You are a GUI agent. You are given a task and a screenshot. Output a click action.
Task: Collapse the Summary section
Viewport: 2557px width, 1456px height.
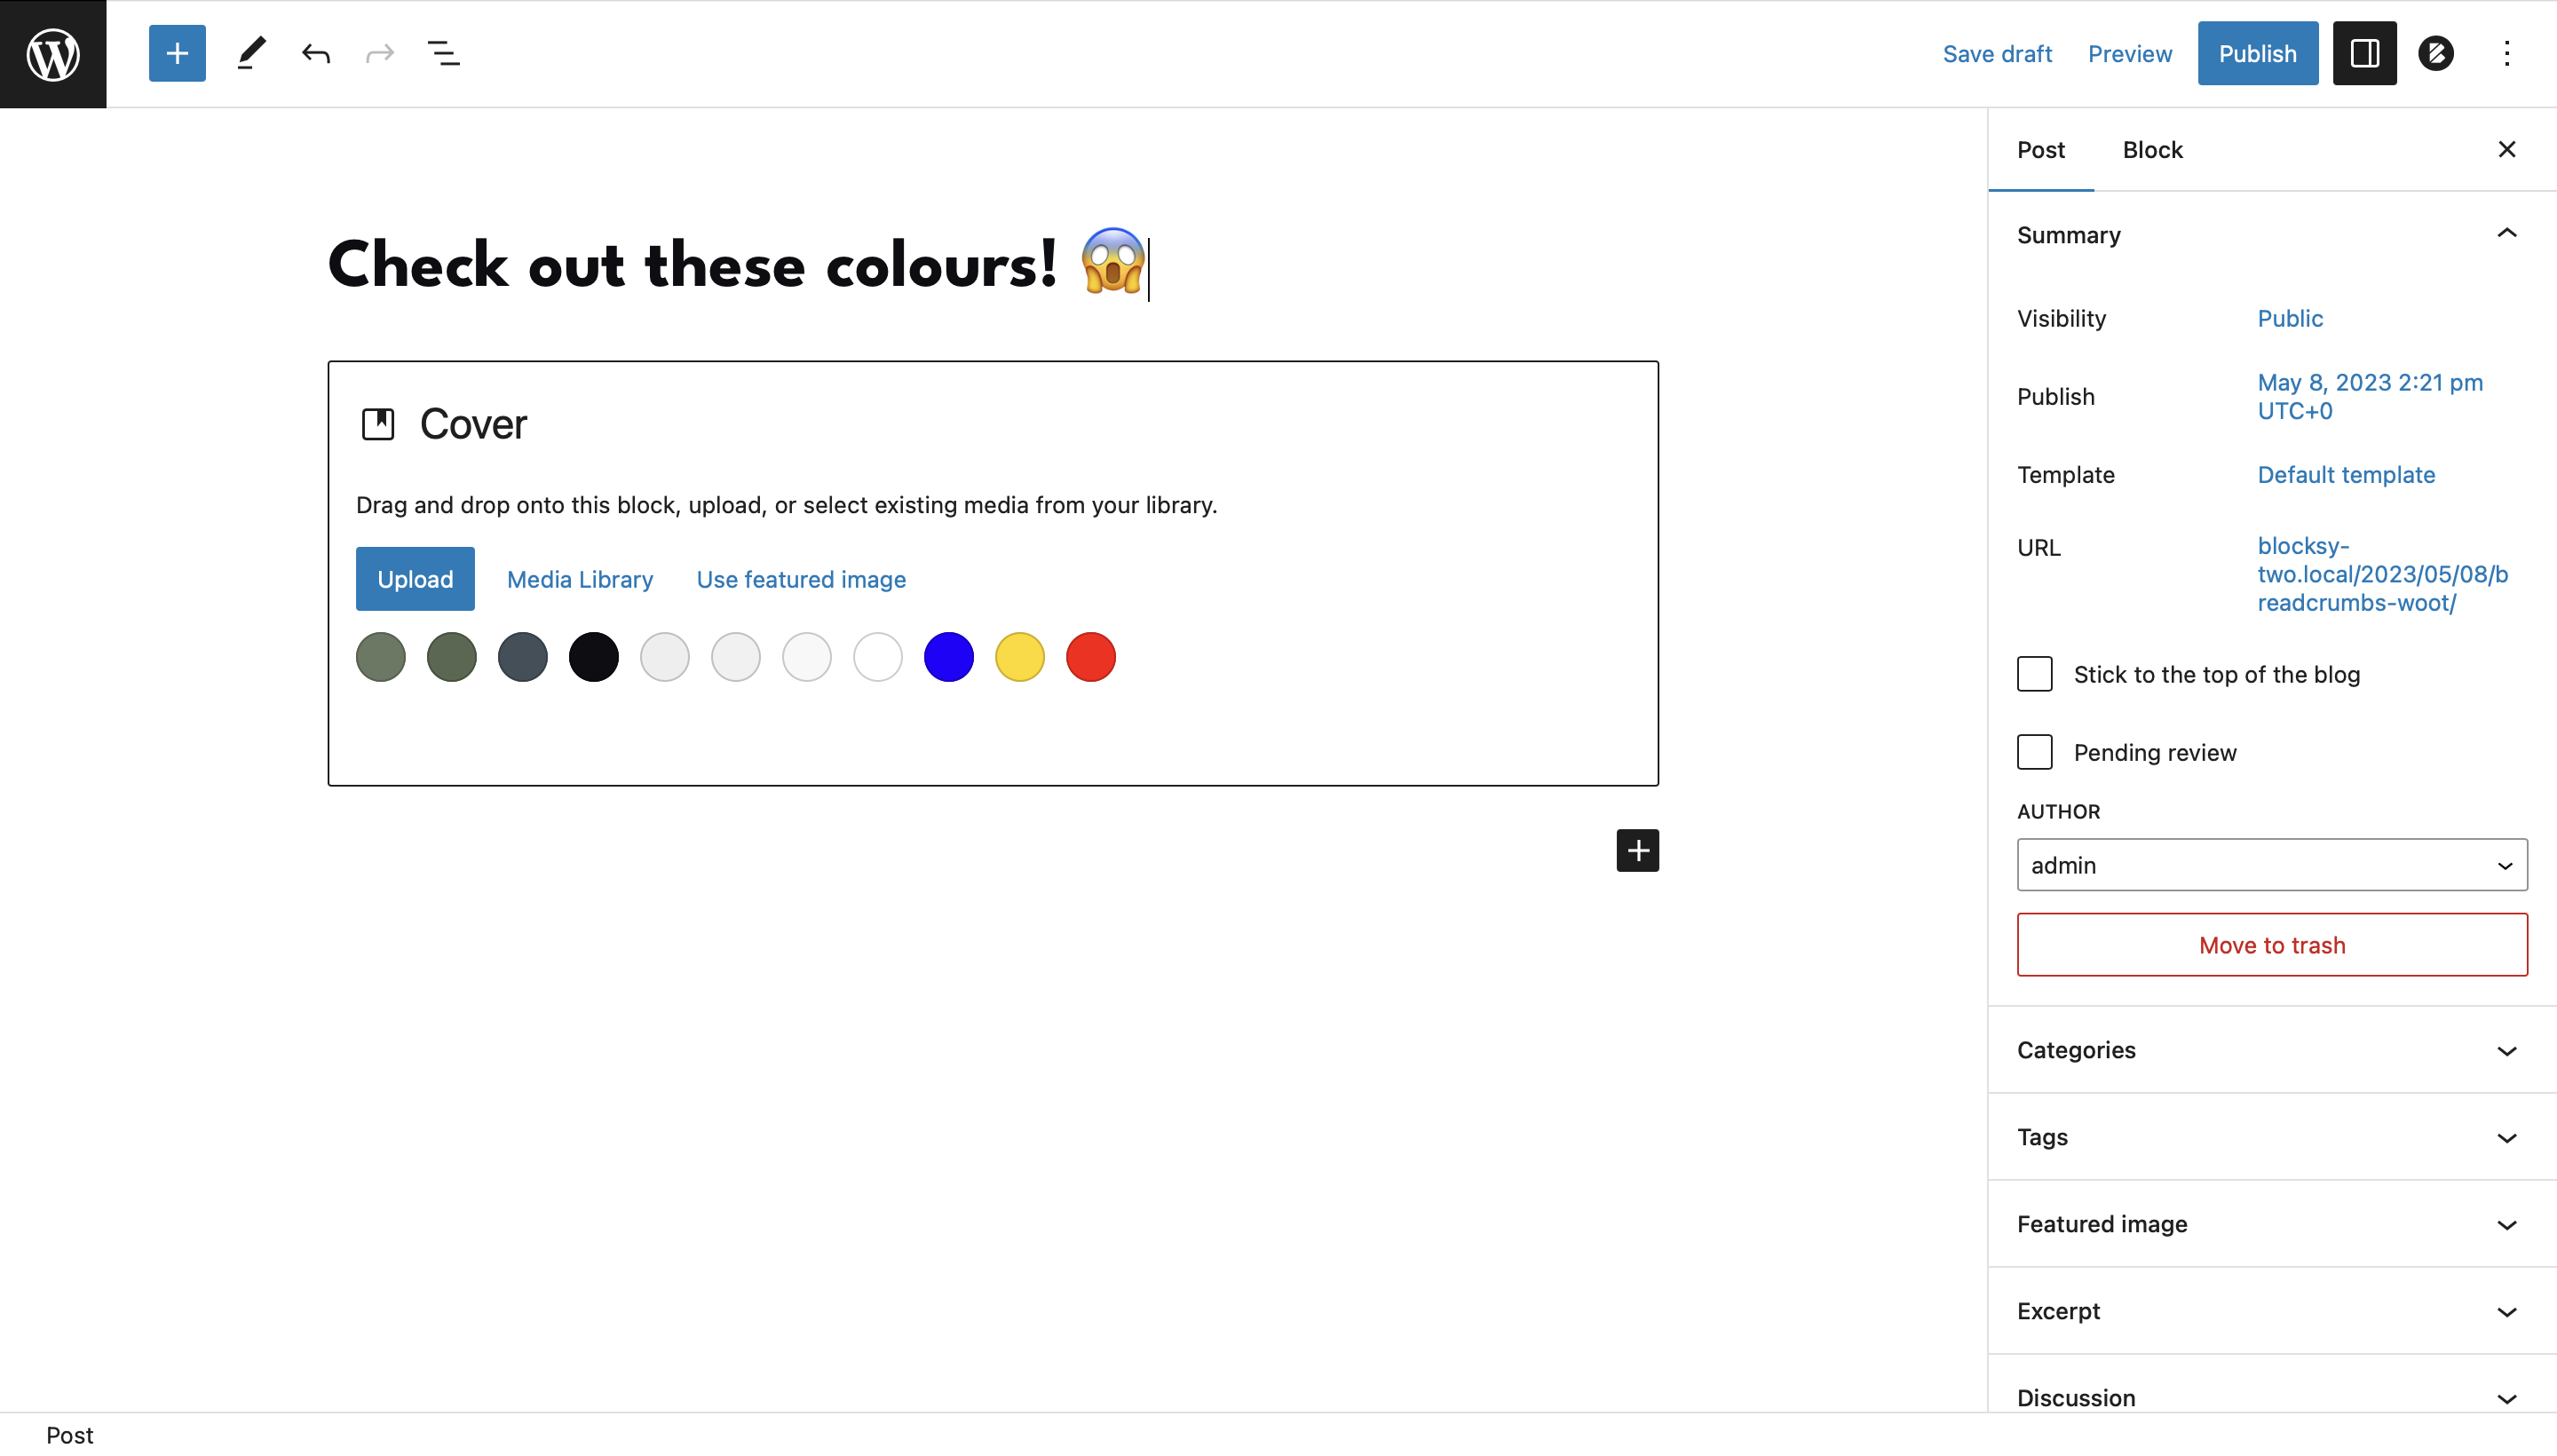coord(2506,233)
